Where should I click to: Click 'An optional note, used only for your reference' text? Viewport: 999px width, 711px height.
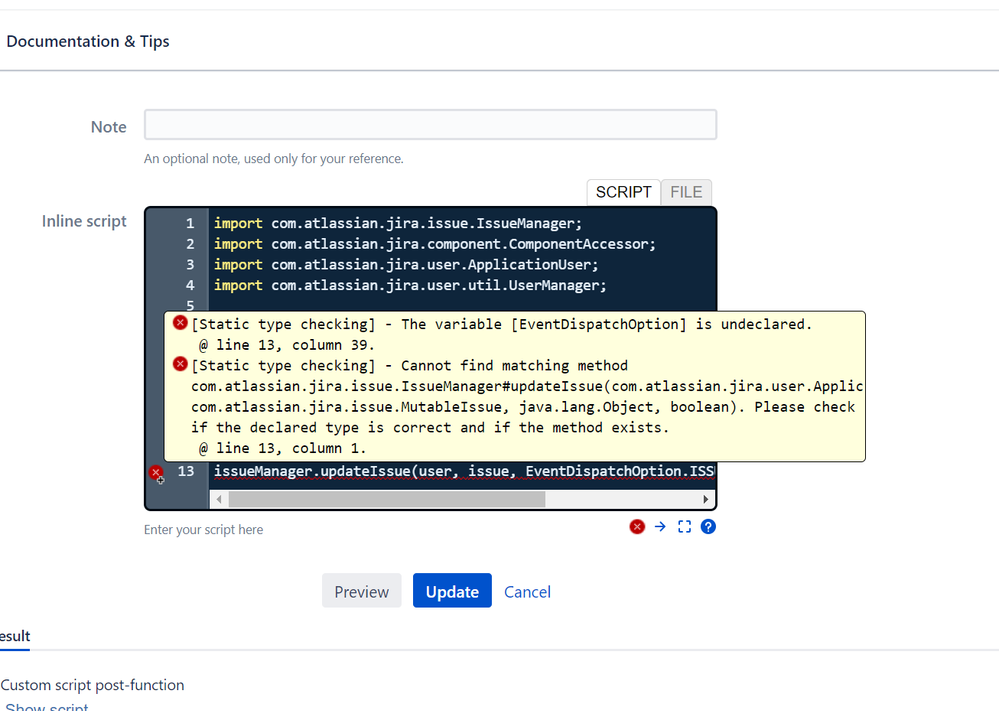tap(273, 159)
